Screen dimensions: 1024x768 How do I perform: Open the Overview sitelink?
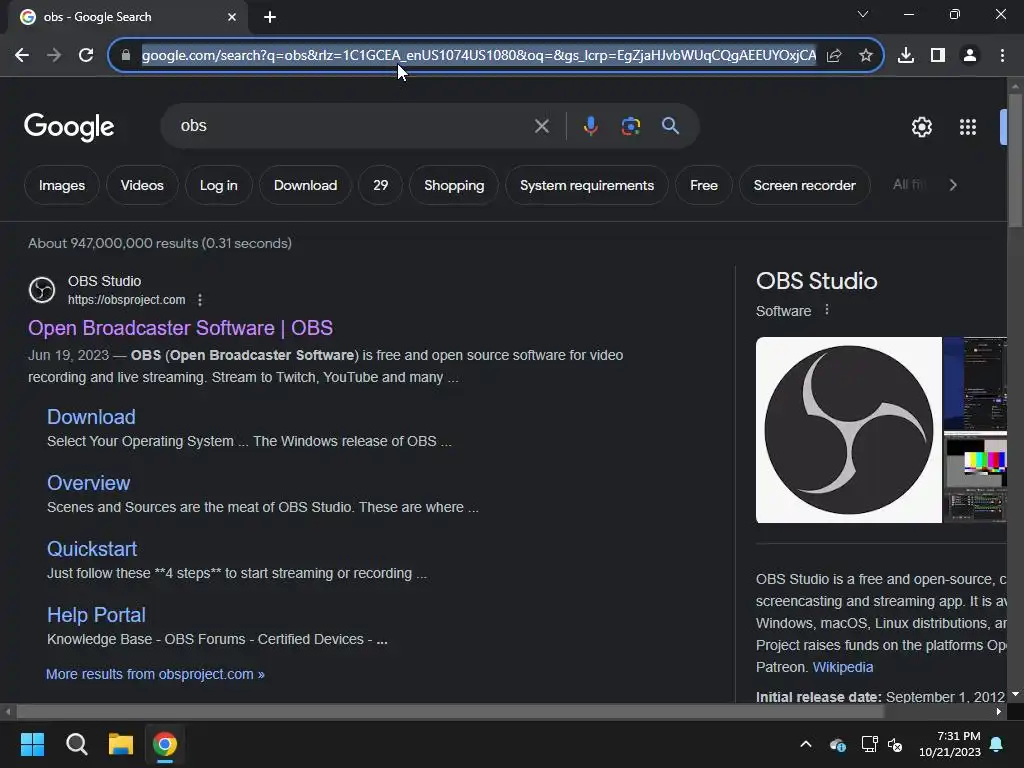click(89, 483)
